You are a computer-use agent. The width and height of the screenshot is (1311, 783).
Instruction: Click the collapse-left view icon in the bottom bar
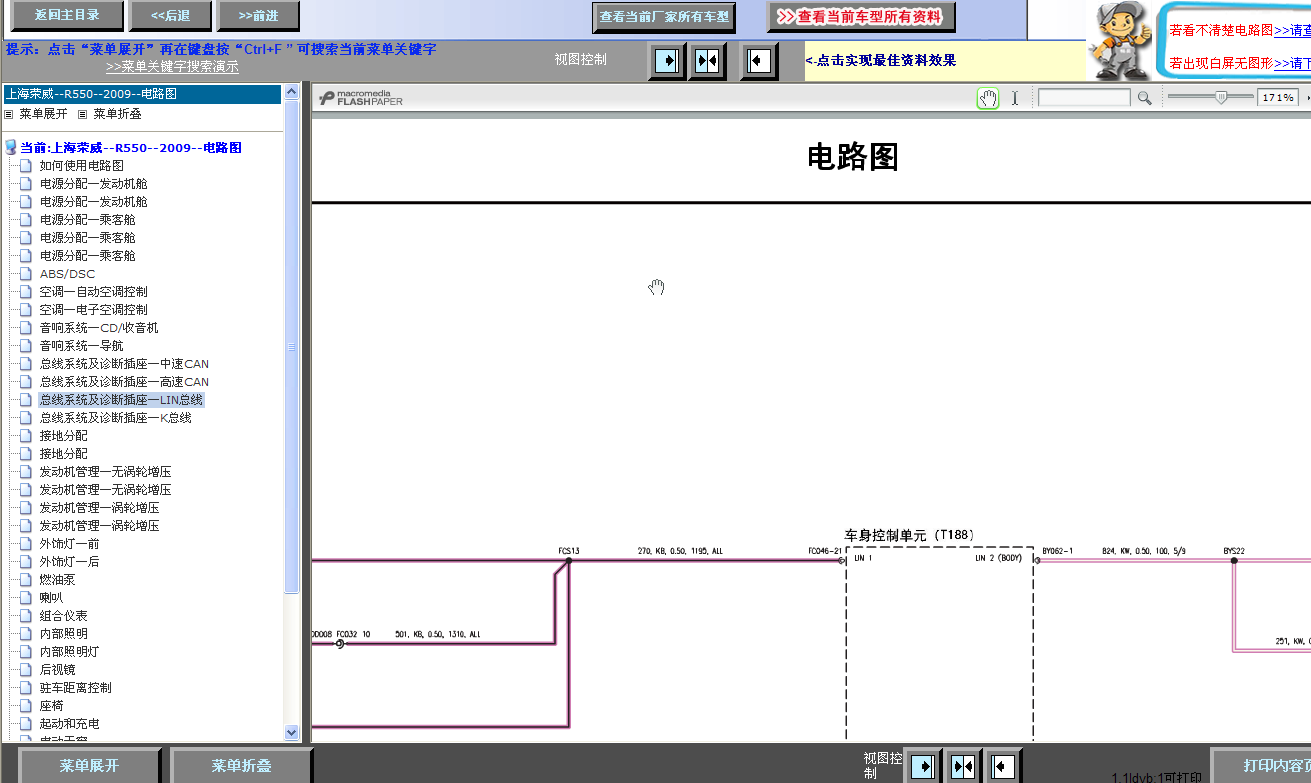[1004, 767]
